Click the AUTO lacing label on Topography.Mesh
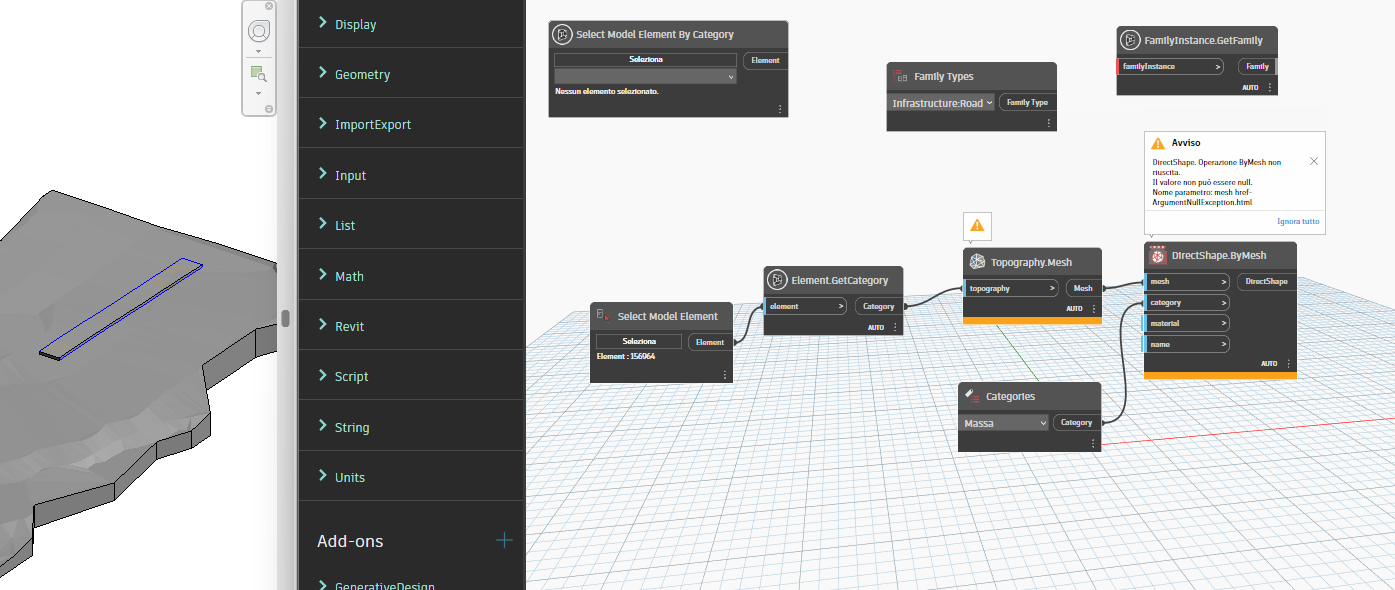 (x=1074, y=309)
